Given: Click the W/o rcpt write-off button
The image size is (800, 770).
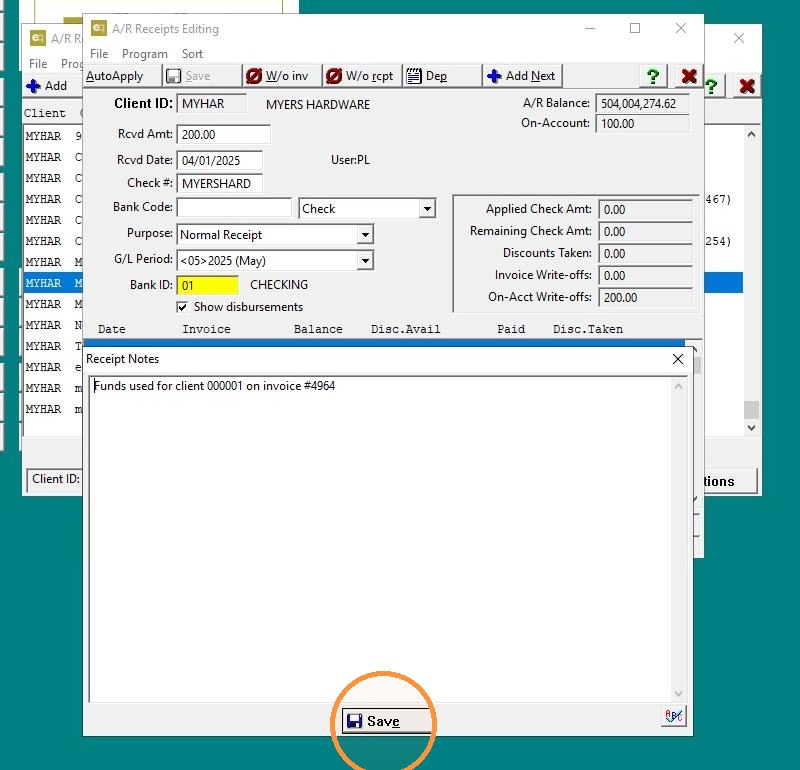Looking at the screenshot, I should click(x=362, y=76).
